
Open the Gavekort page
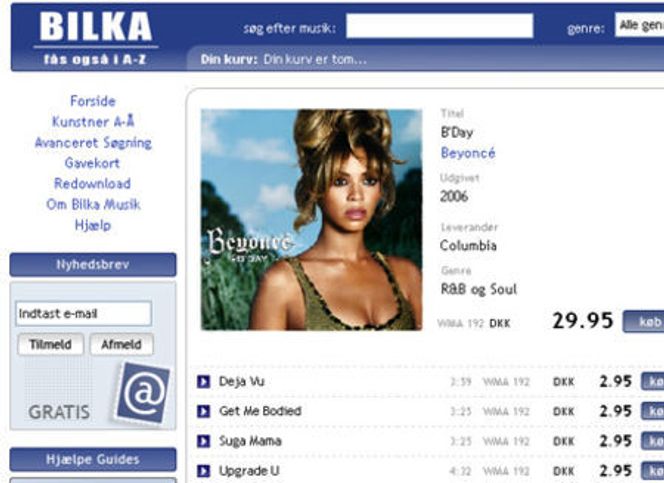pos(92,163)
